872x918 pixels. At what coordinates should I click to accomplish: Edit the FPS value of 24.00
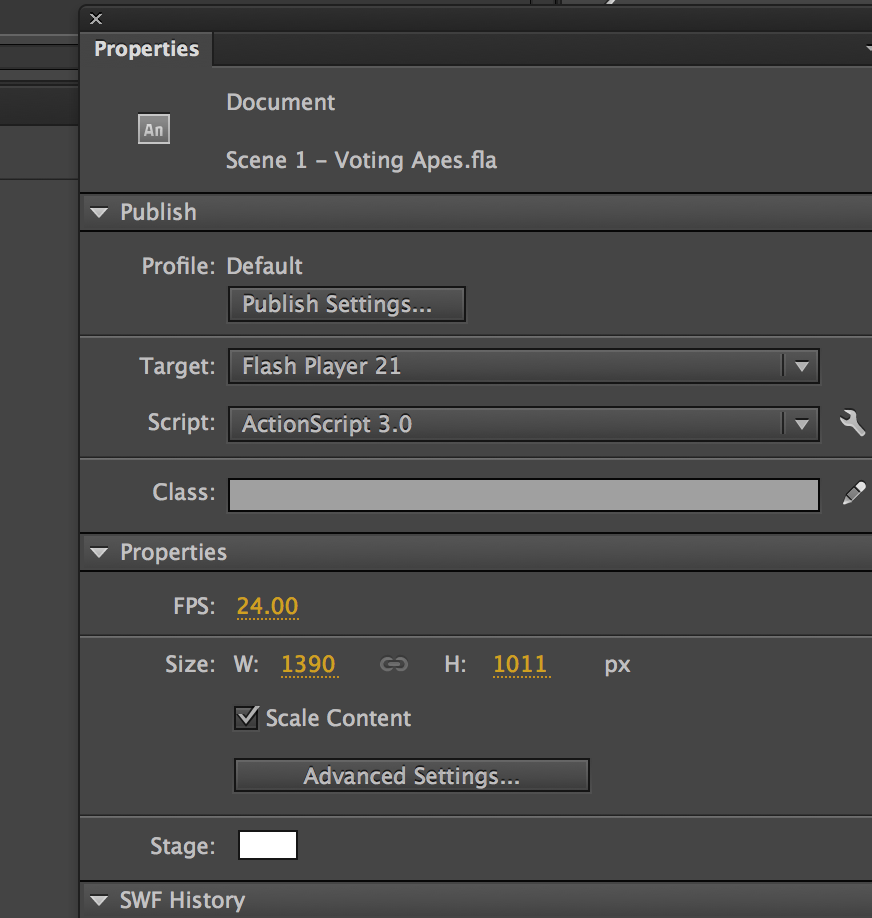267,606
